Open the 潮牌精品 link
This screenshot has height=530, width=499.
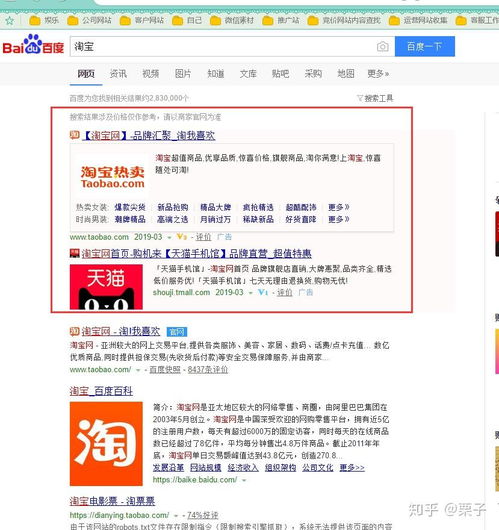tap(130, 219)
